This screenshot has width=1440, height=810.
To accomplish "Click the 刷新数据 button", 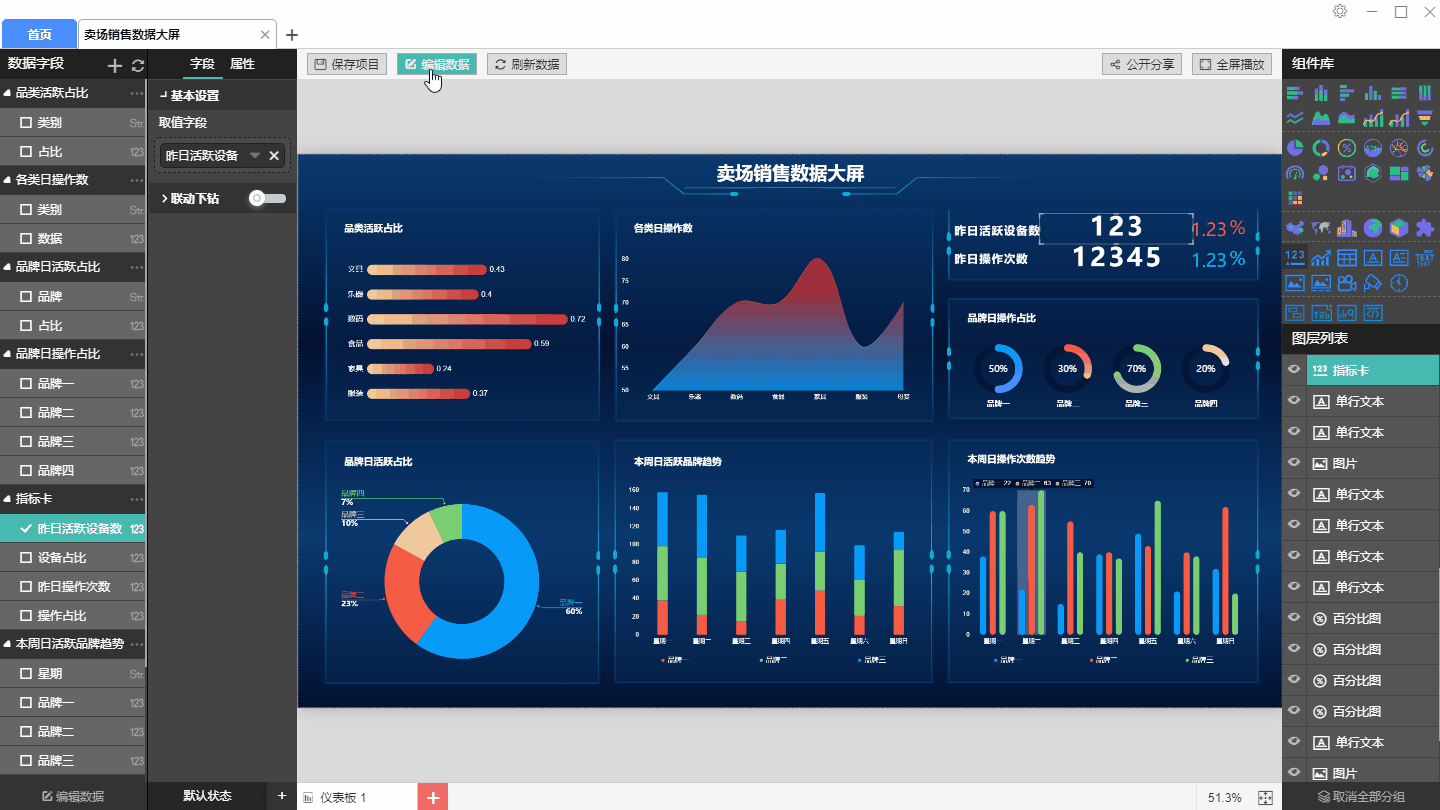I will tap(527, 64).
